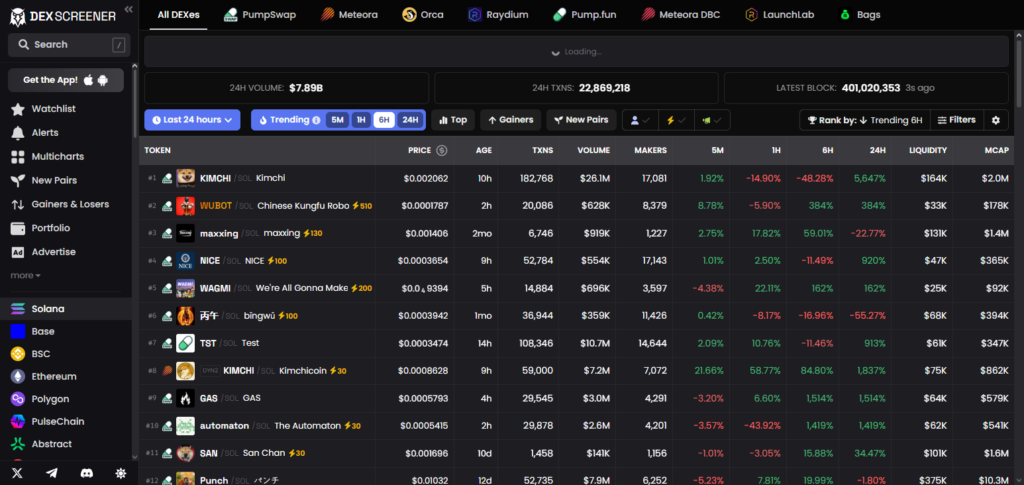Switch to Pump.fun tab

point(584,14)
